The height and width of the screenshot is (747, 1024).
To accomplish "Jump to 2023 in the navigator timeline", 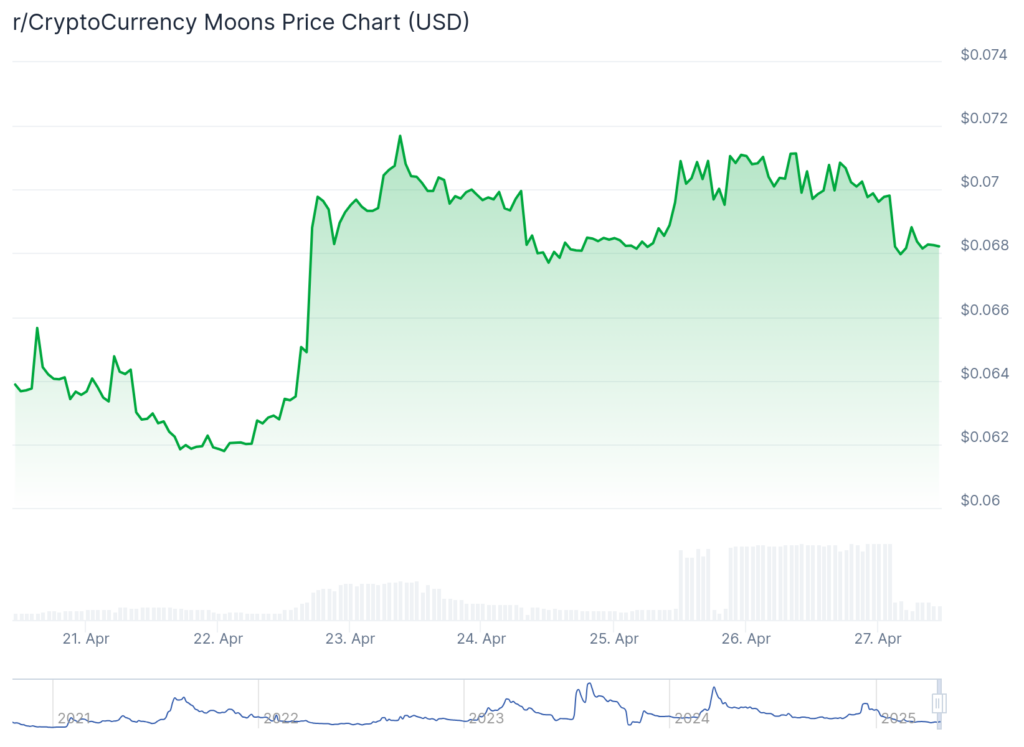I will point(487,718).
